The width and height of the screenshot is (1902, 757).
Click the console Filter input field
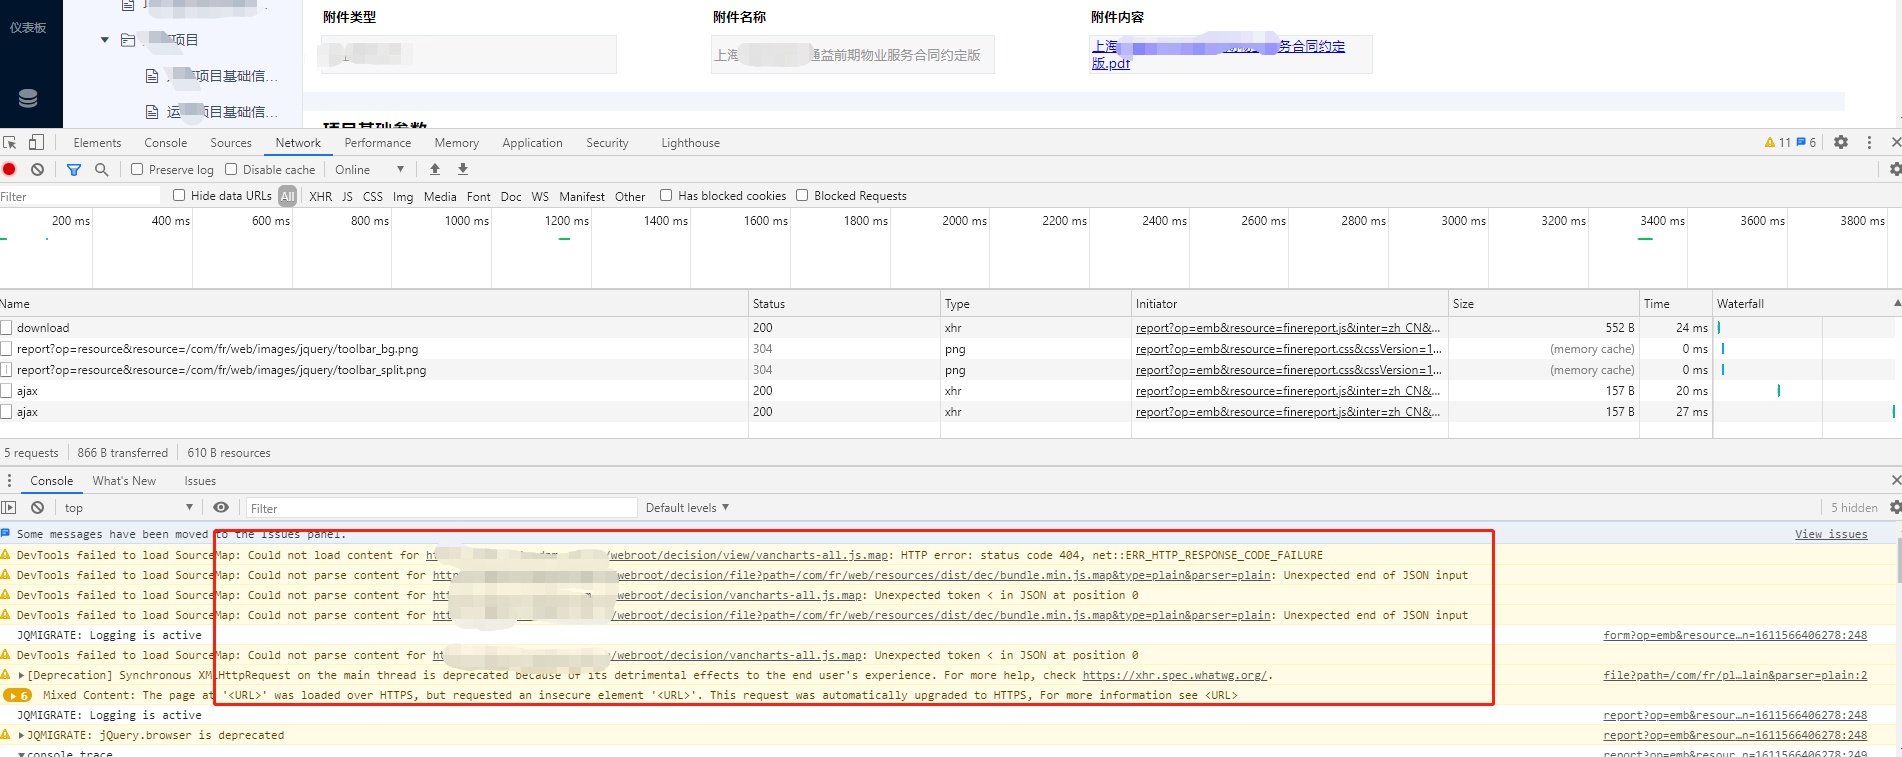[441, 508]
